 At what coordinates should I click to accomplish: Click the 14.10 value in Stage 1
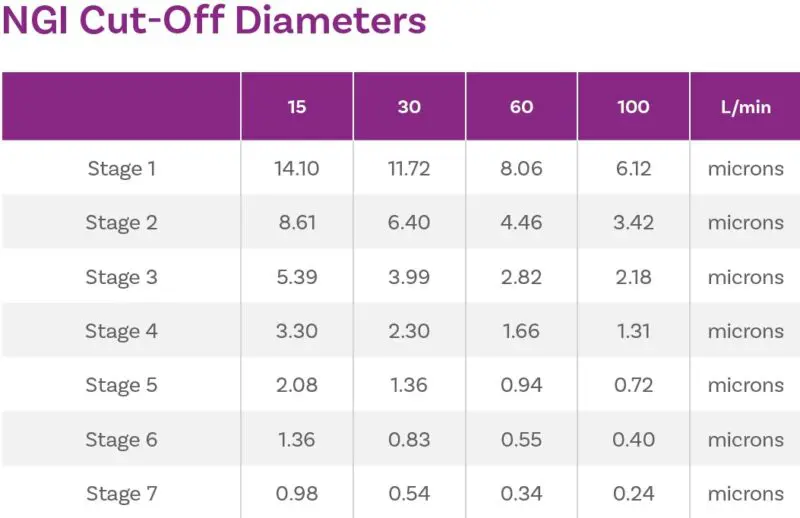297,169
